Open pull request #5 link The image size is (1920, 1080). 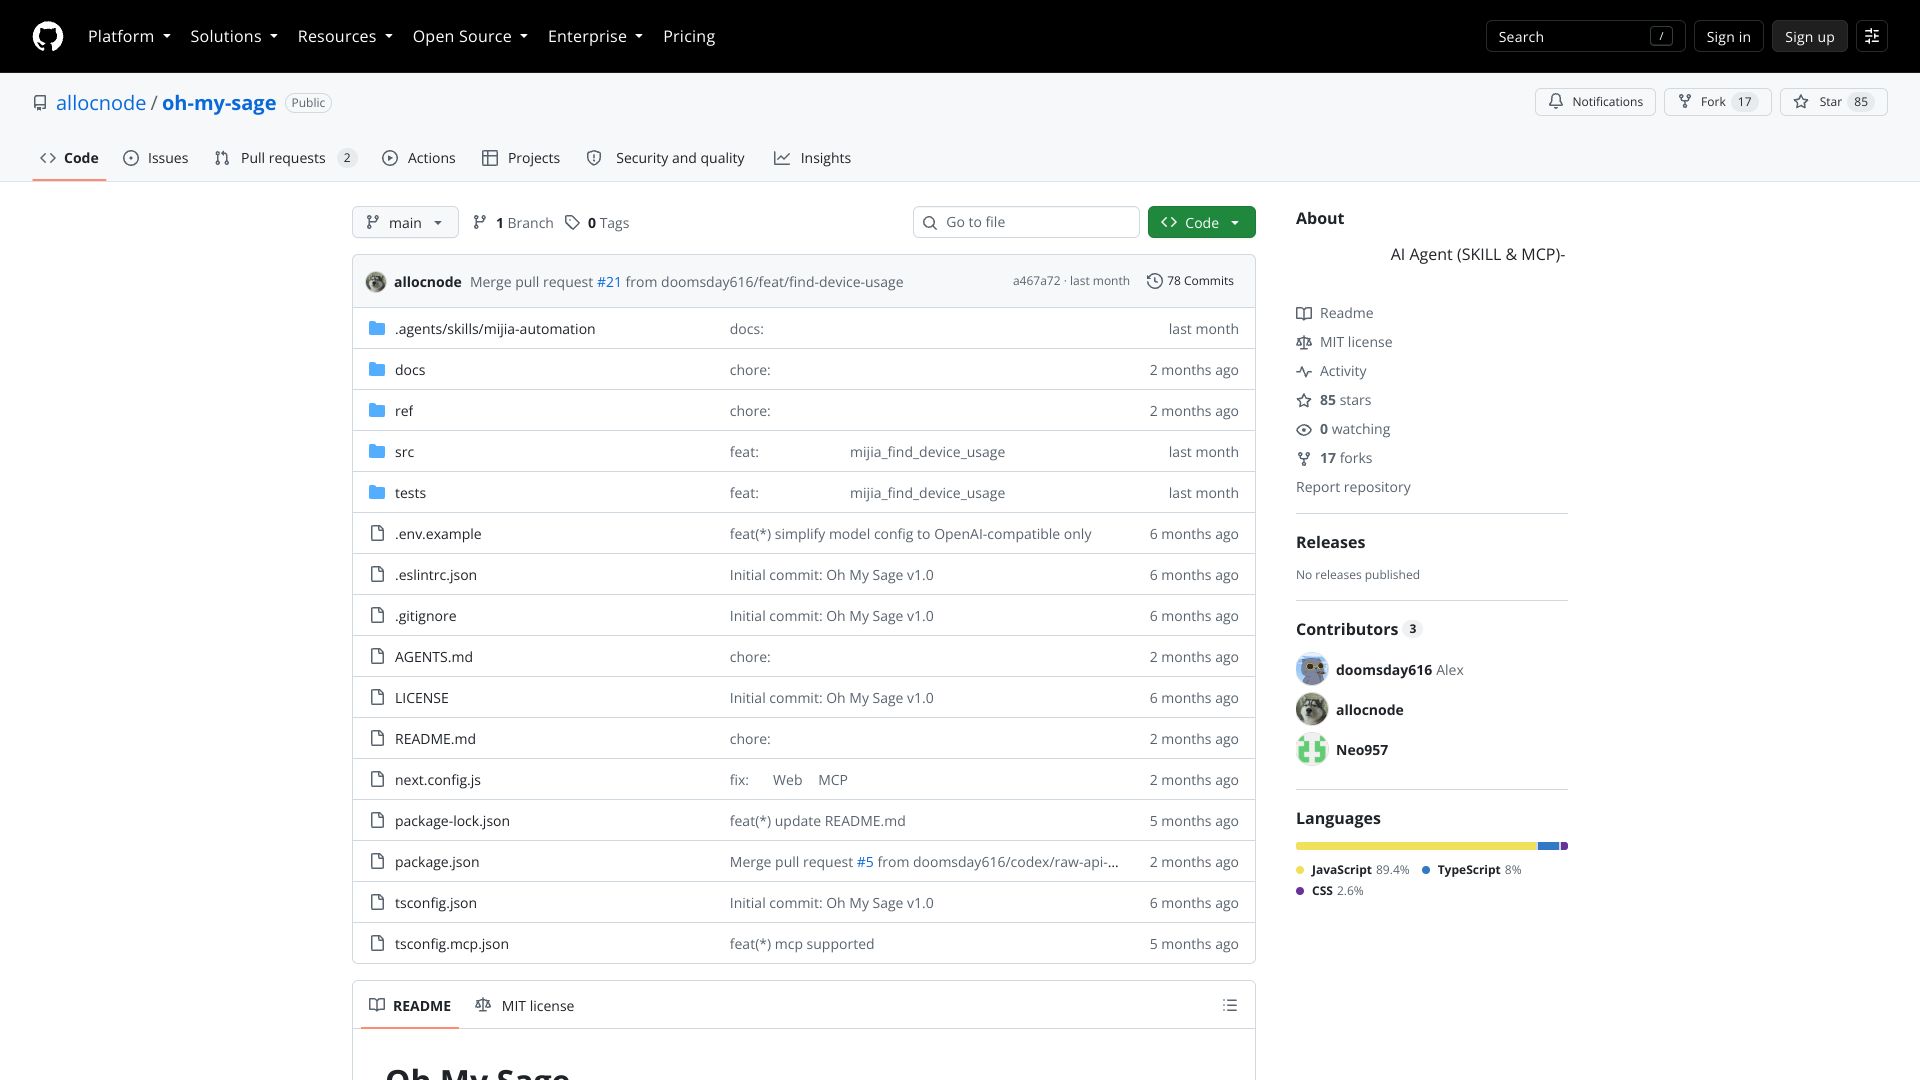pos(865,862)
